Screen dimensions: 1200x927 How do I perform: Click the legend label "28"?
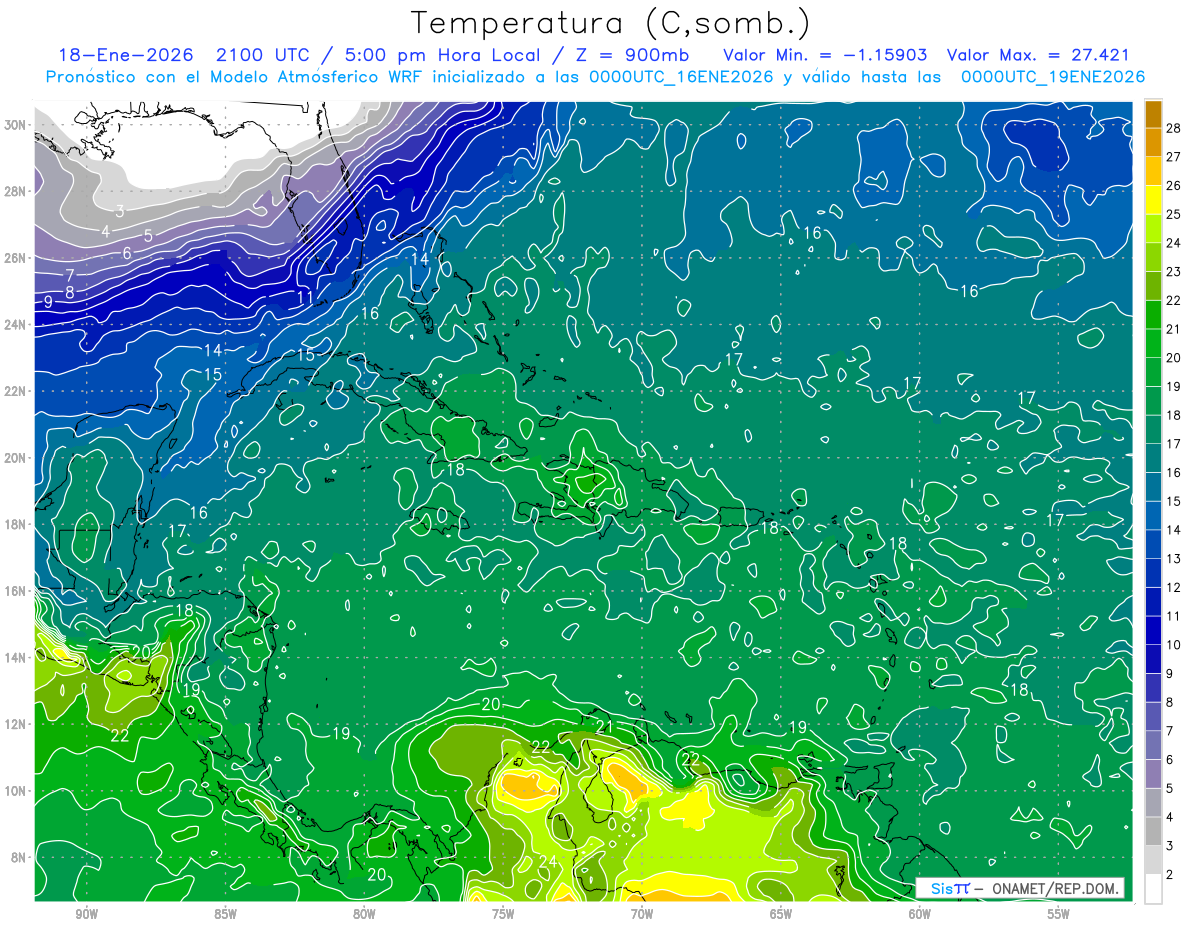1174,127
